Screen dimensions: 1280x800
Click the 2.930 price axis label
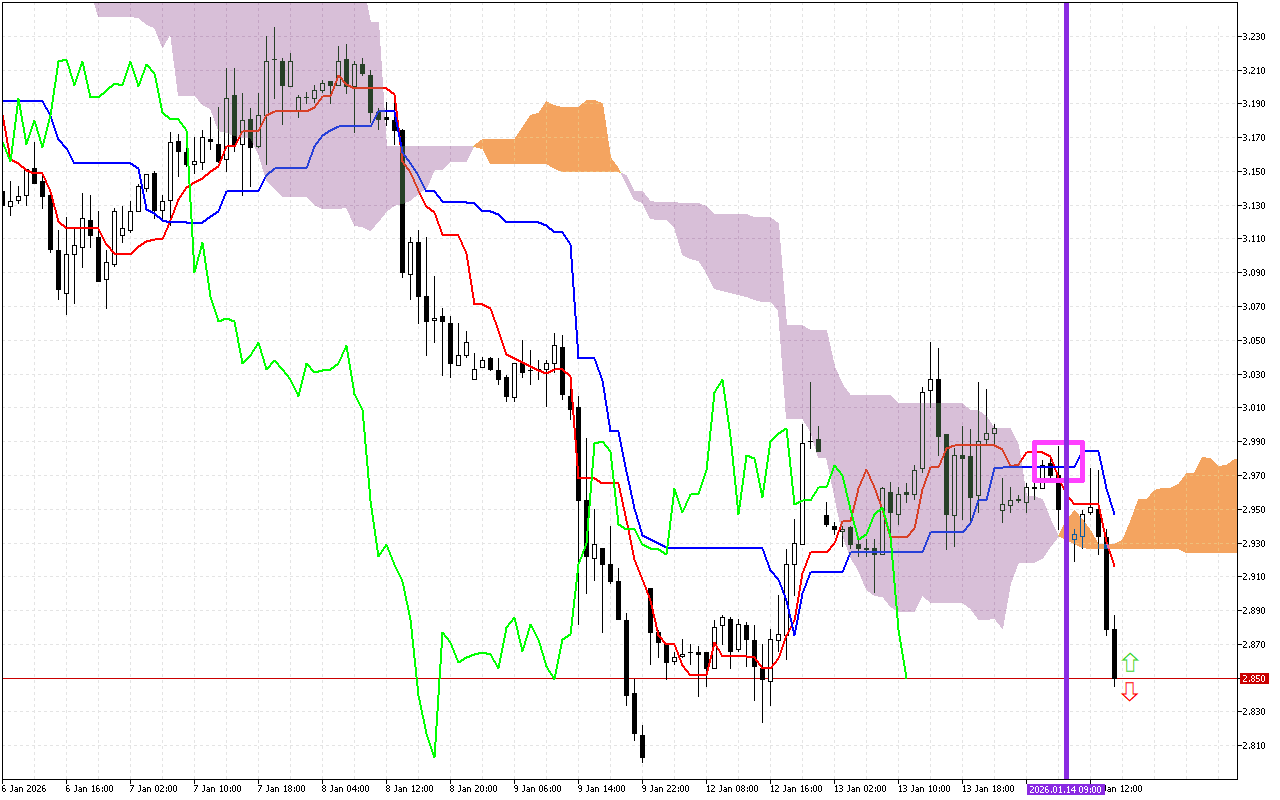(1253, 543)
